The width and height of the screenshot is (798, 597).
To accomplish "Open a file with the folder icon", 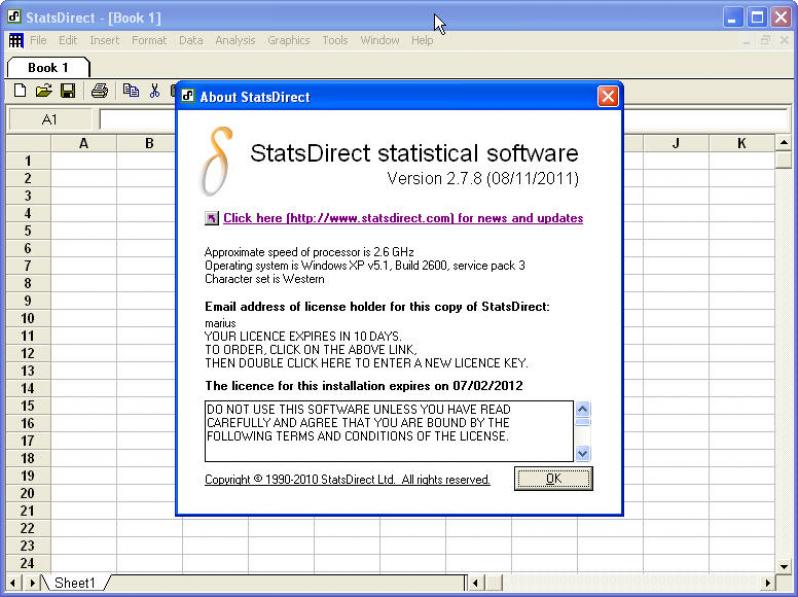I will pos(44,91).
